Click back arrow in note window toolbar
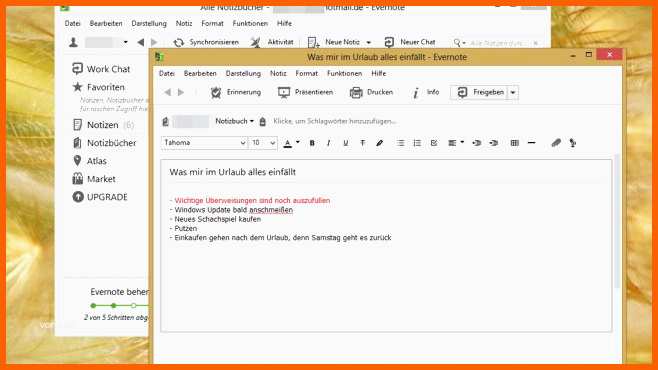This screenshot has width=658, height=370. [167, 92]
